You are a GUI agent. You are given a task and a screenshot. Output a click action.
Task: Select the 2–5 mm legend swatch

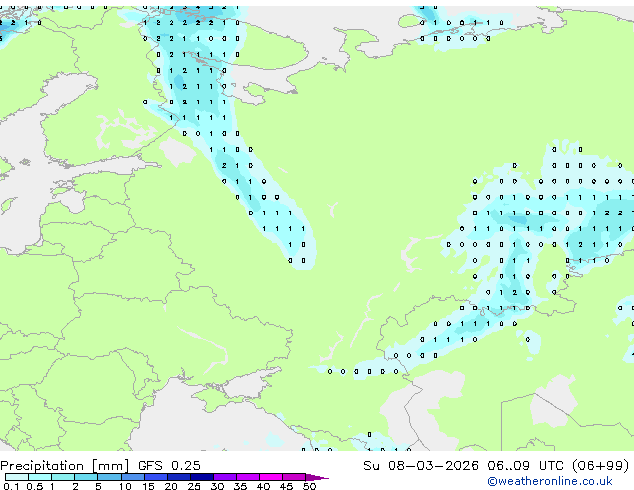click(x=86, y=477)
